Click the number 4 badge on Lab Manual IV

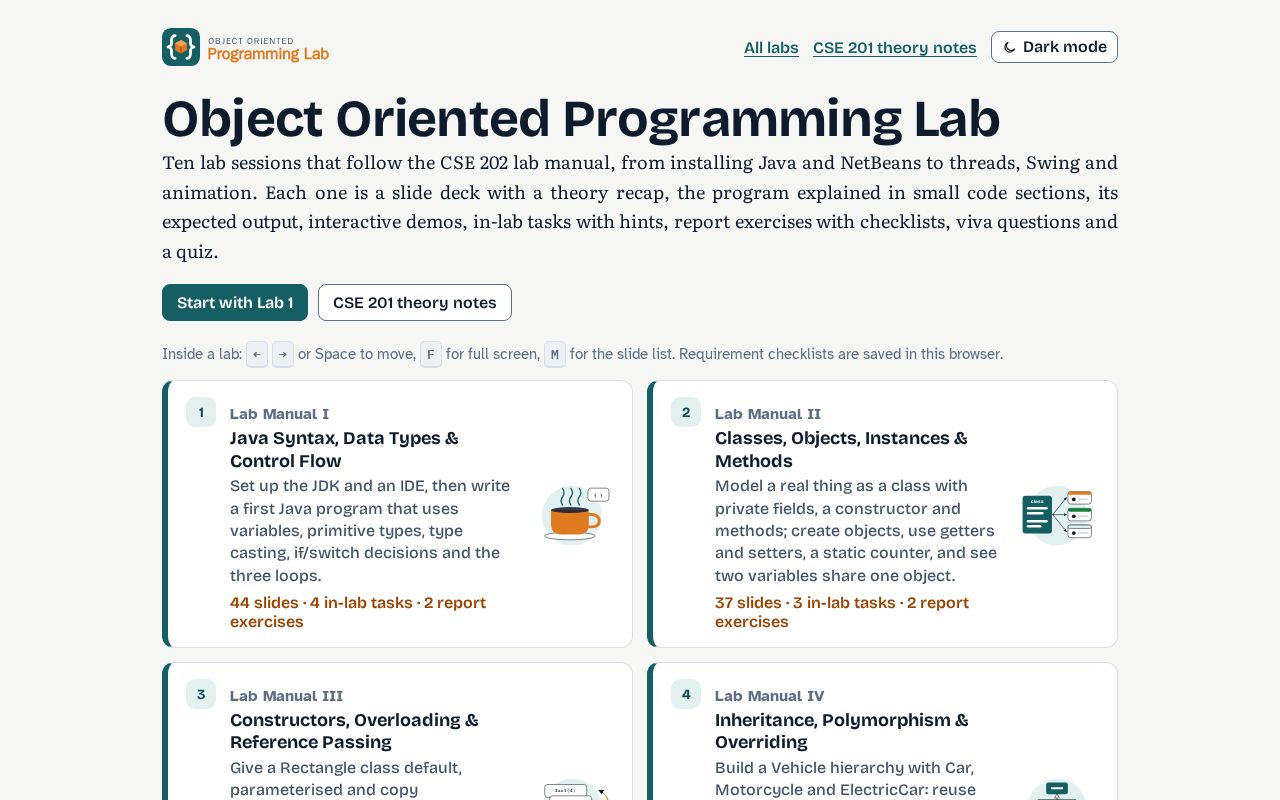pos(686,694)
